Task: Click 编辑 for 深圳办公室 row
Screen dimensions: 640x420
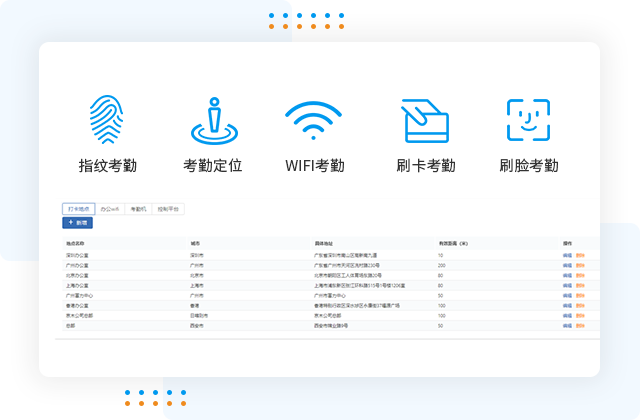Action: 567,256
